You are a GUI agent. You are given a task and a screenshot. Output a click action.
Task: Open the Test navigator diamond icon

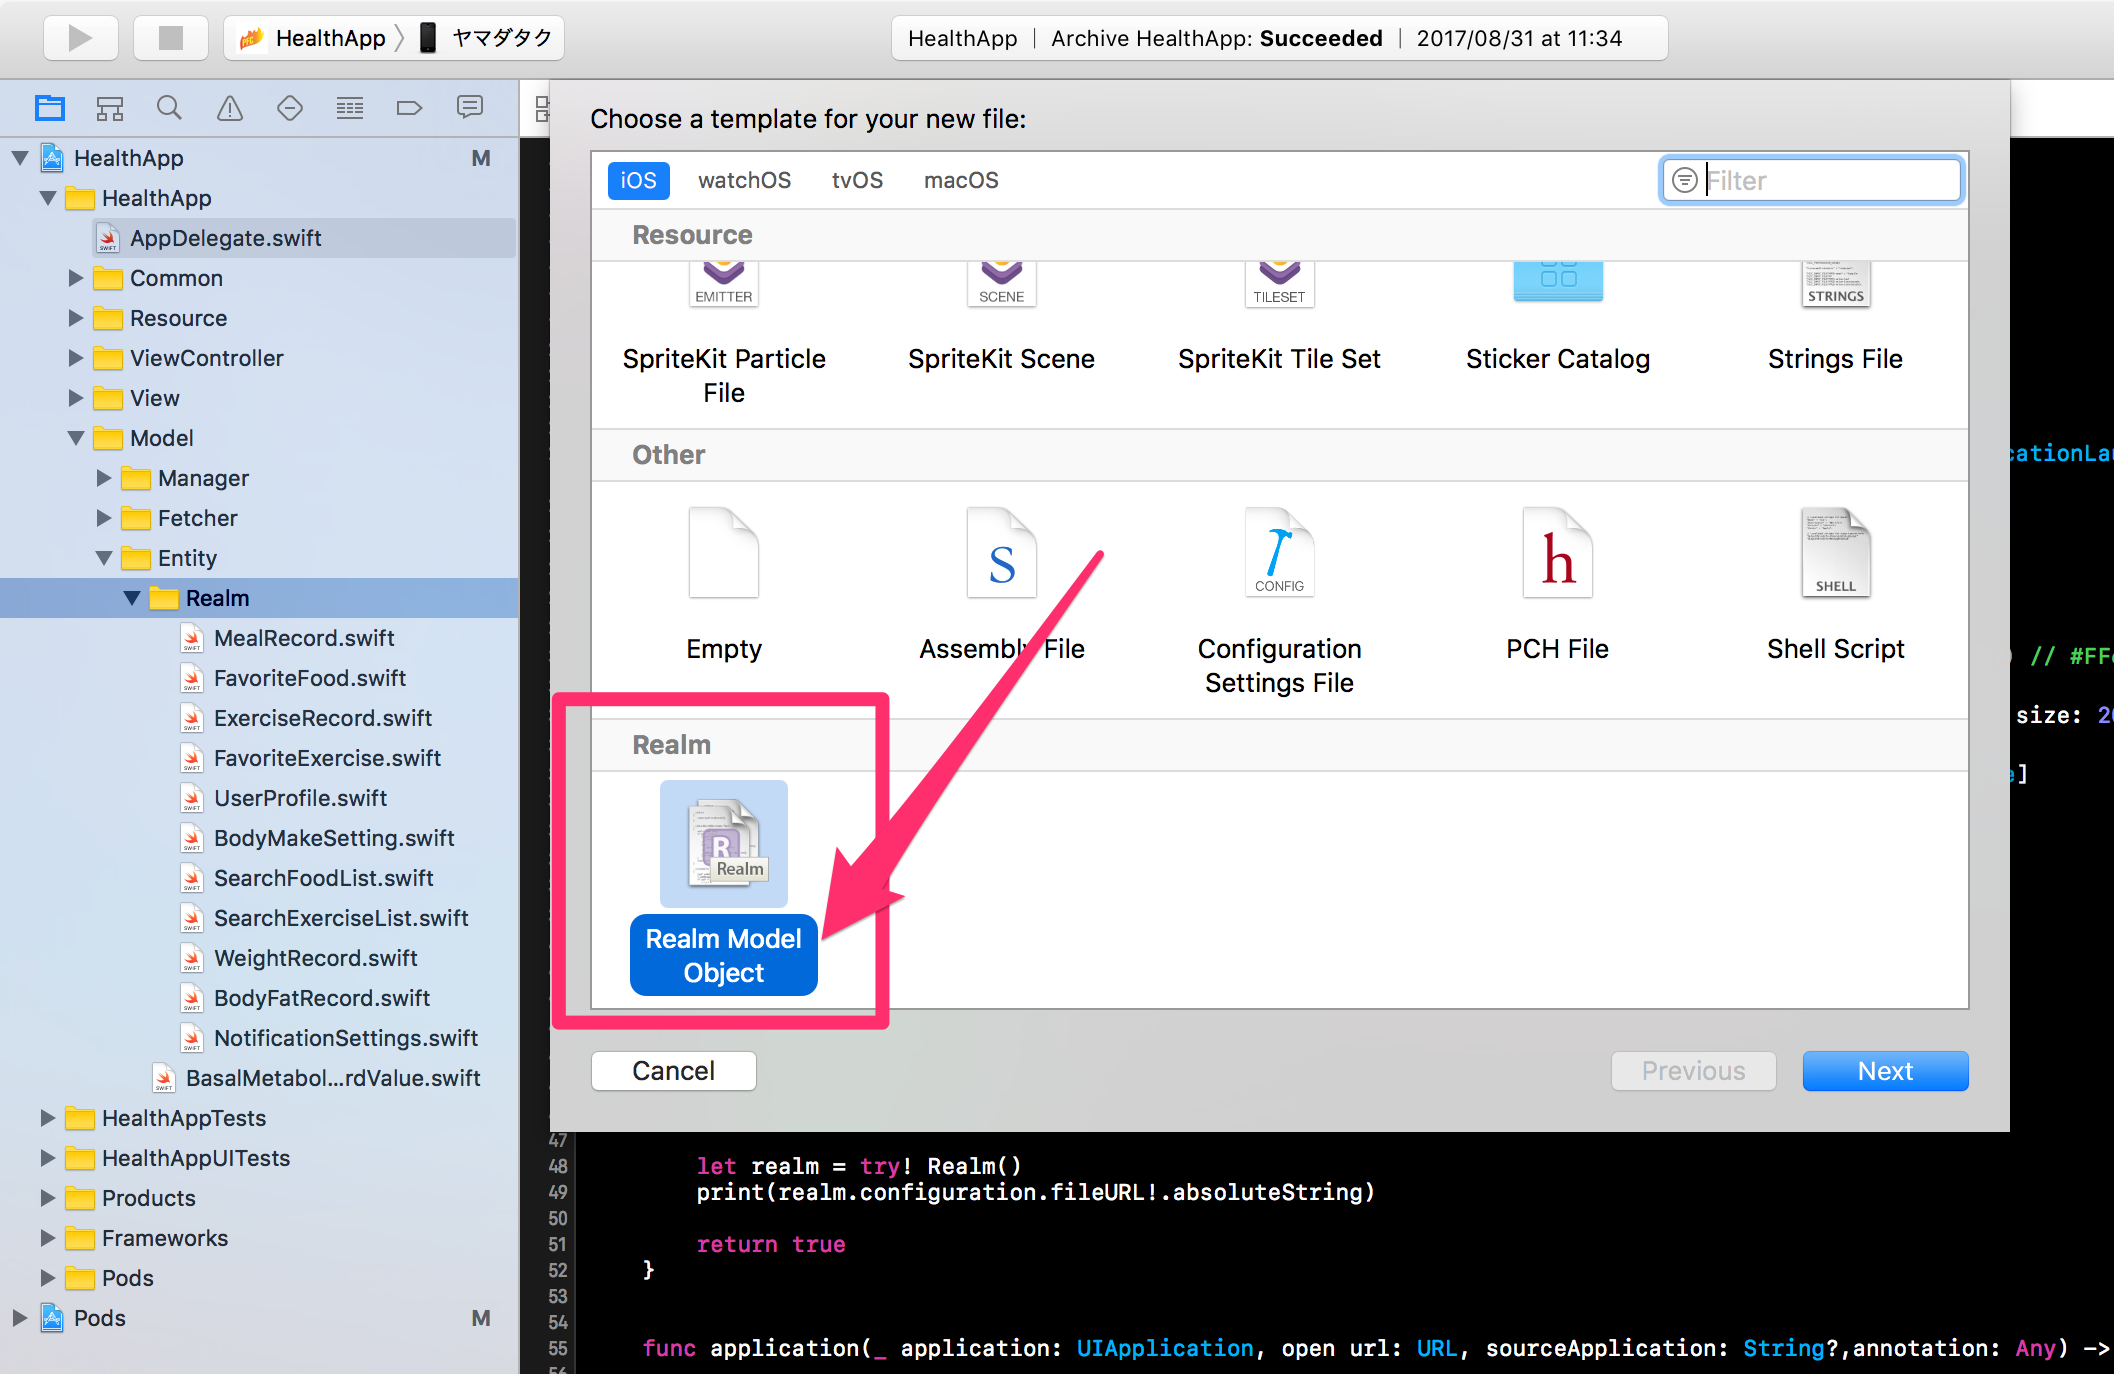tap(290, 108)
